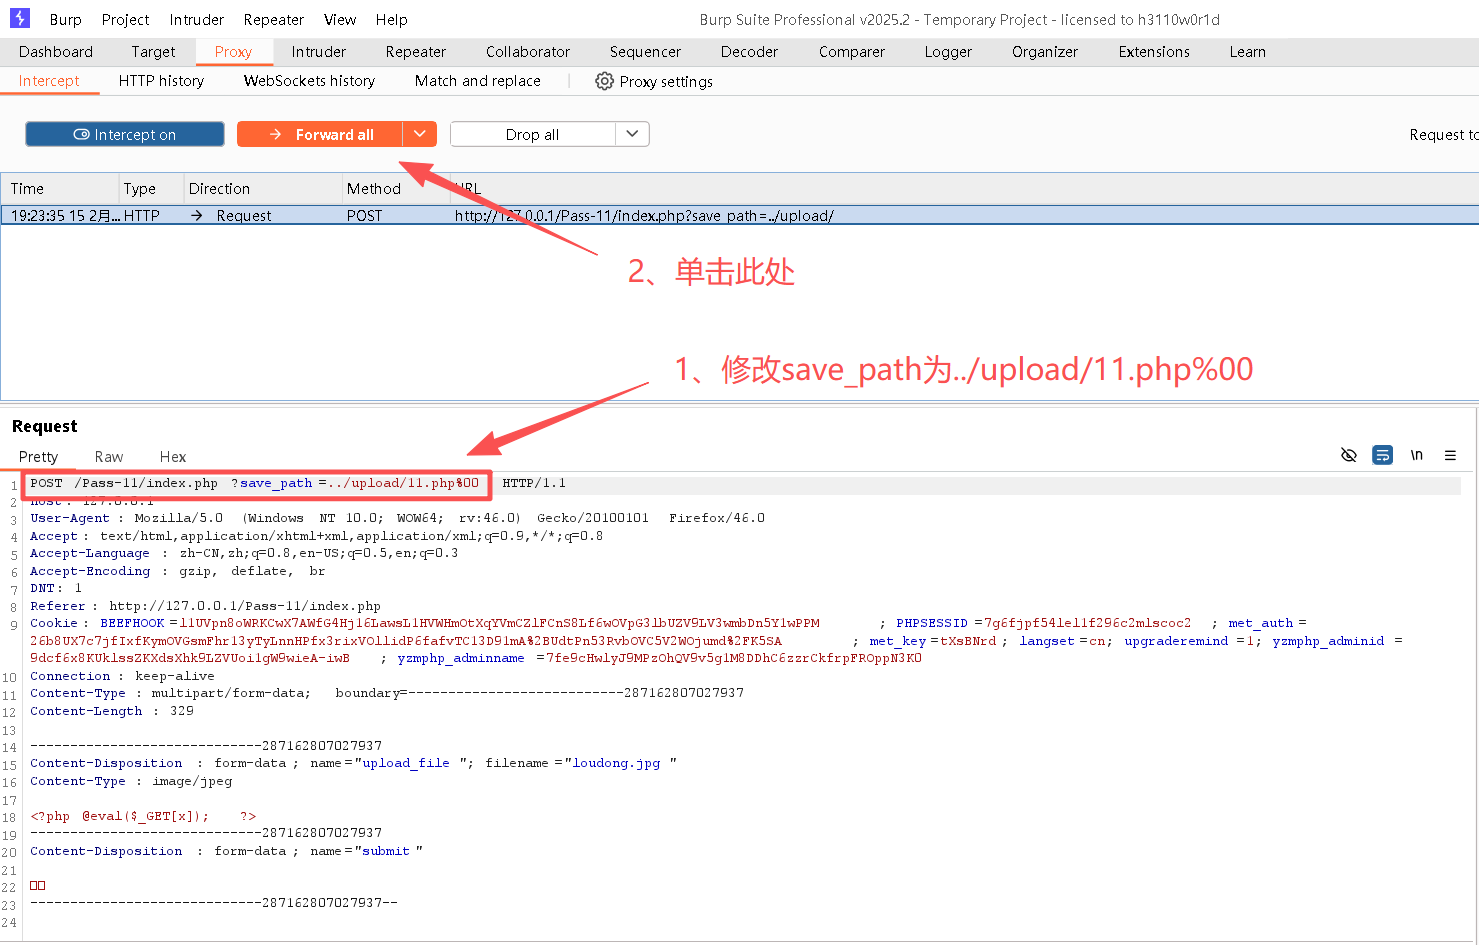Screen dimensions: 1479x945
Task: Click the PHPSESSID cookie name
Action: click(x=932, y=623)
